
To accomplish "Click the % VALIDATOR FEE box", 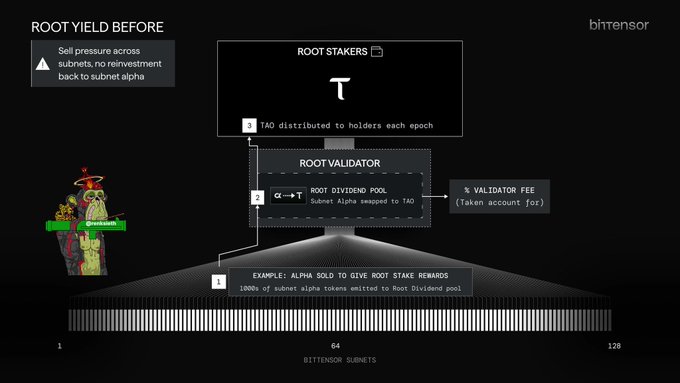I will pos(500,196).
